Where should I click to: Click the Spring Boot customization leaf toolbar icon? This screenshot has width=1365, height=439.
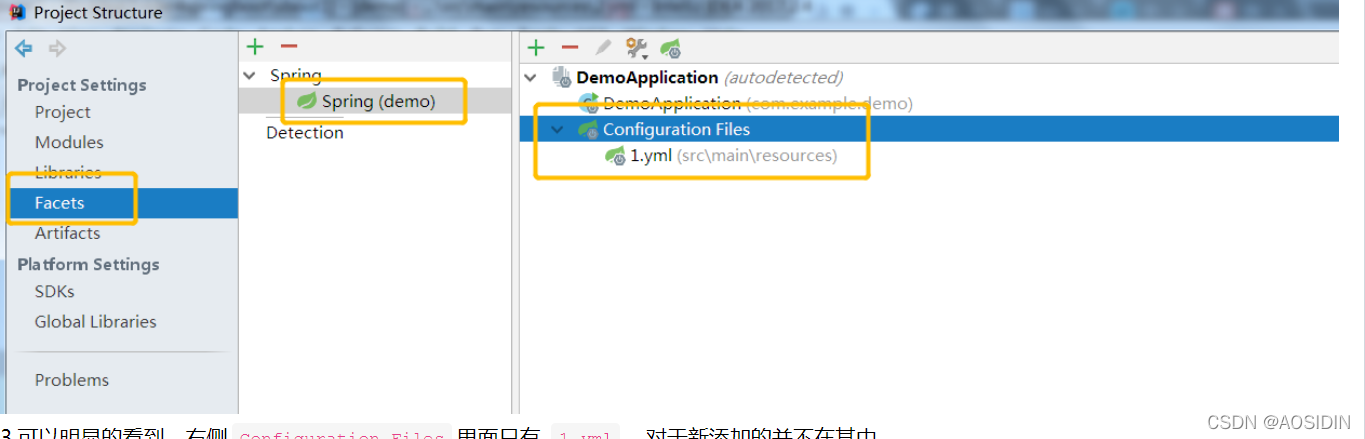pos(670,48)
